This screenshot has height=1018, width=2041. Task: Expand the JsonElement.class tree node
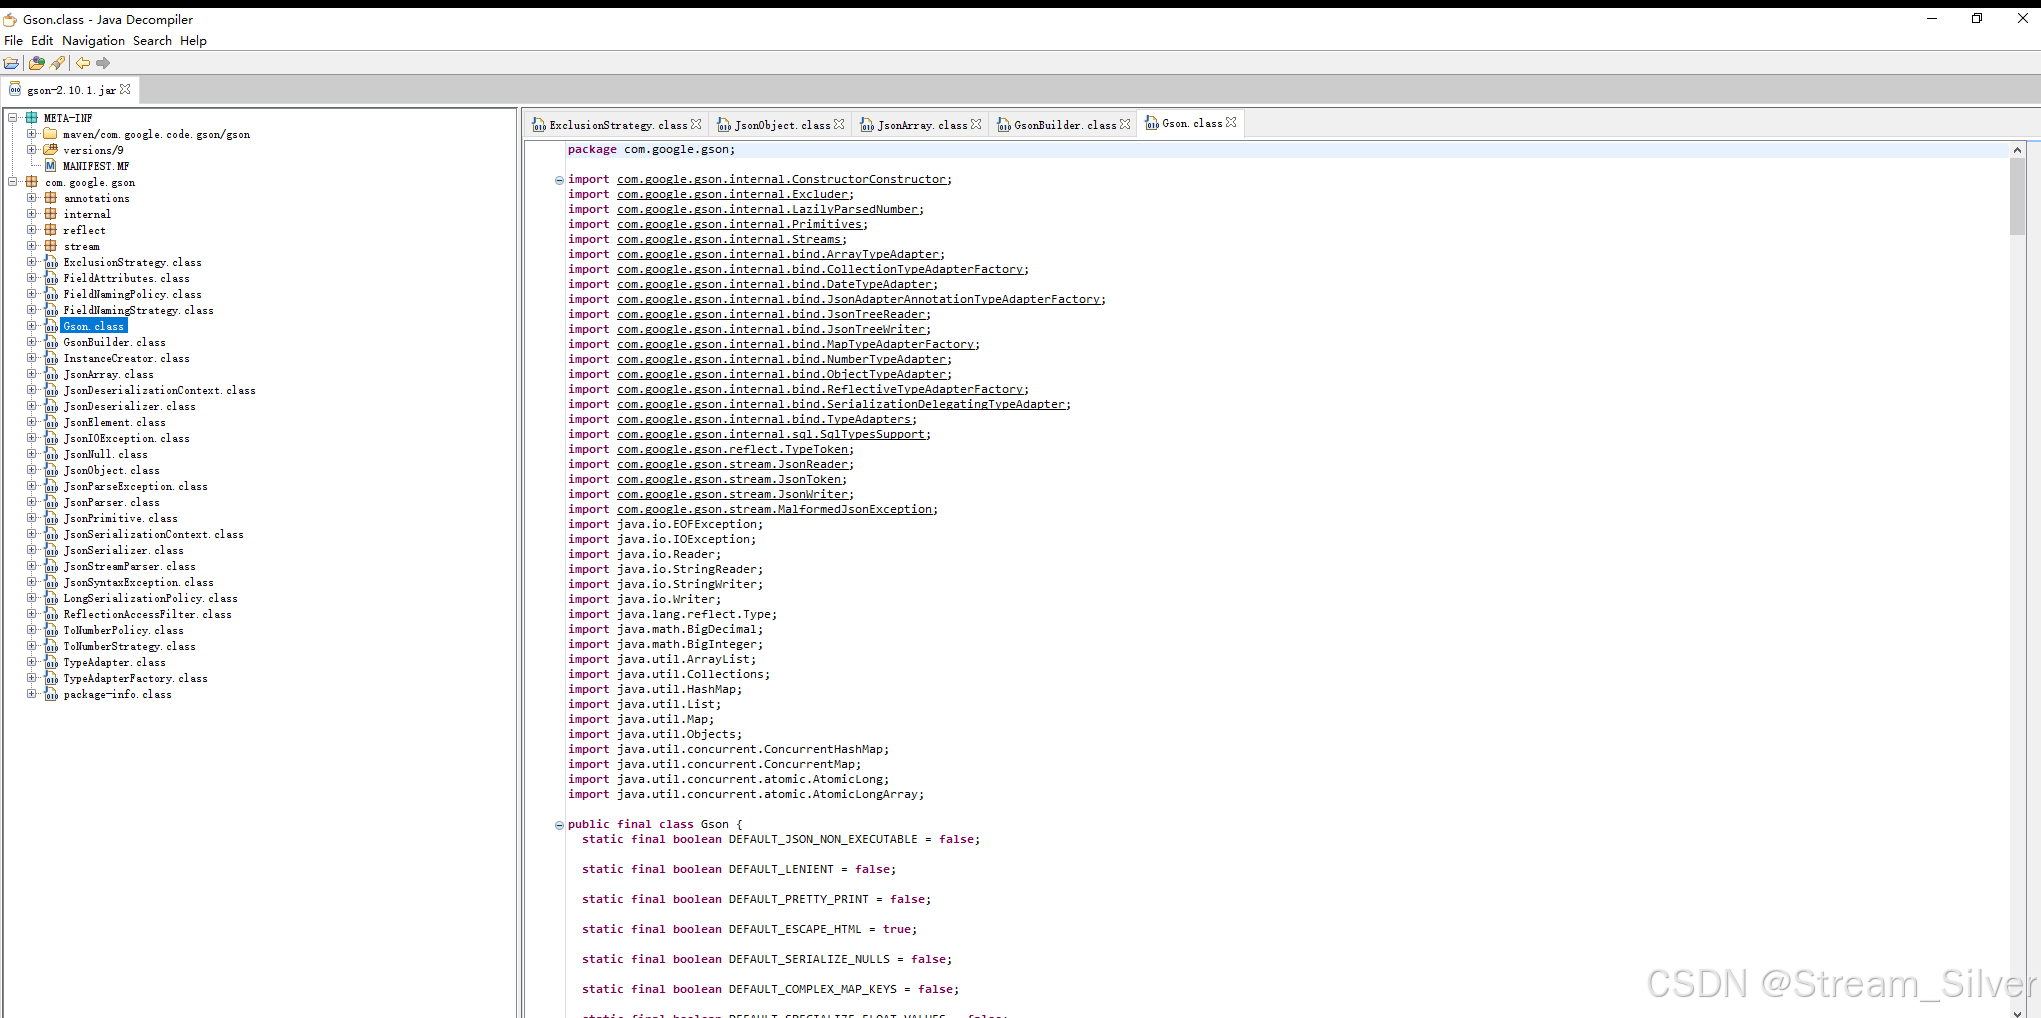[31, 421]
